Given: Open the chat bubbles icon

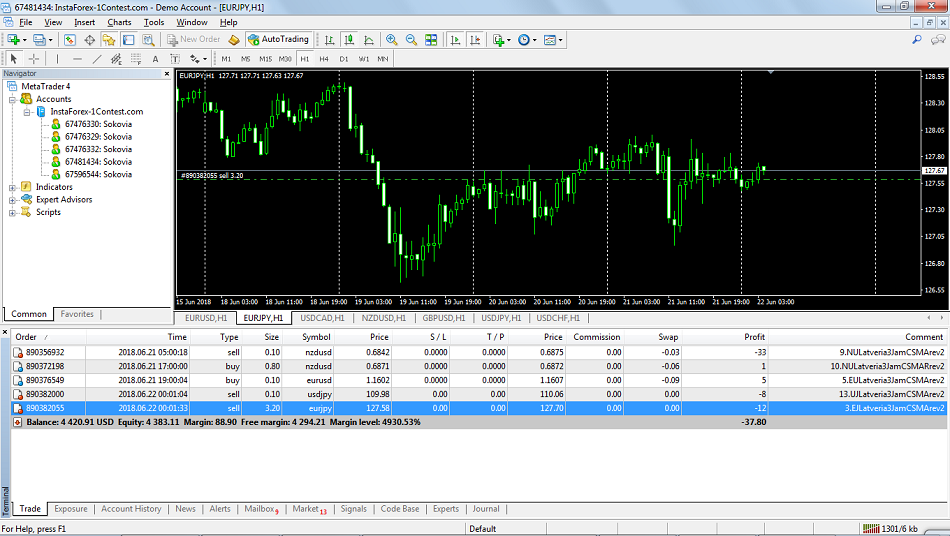Looking at the screenshot, I should [938, 39].
